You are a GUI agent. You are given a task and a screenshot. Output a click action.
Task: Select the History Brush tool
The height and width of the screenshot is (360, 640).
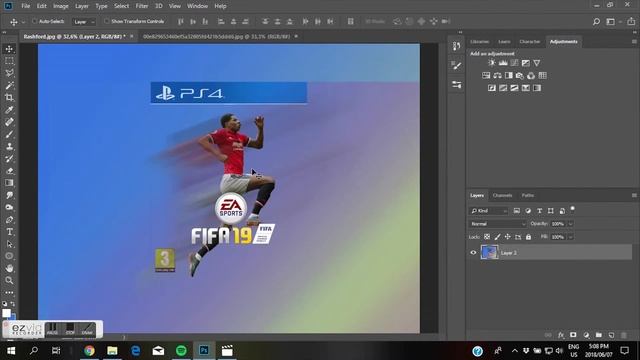coord(9,159)
